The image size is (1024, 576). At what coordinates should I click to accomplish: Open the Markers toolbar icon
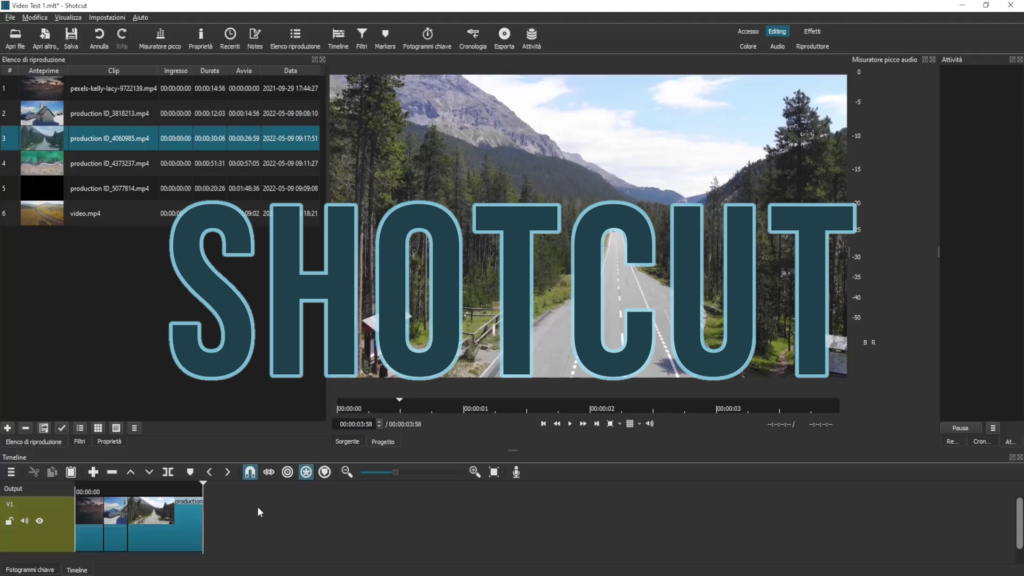click(x=385, y=39)
